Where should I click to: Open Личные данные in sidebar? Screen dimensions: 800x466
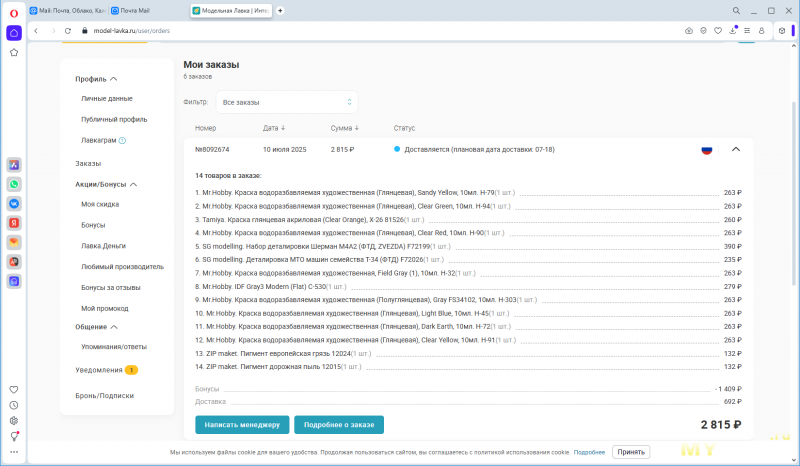(x=107, y=99)
